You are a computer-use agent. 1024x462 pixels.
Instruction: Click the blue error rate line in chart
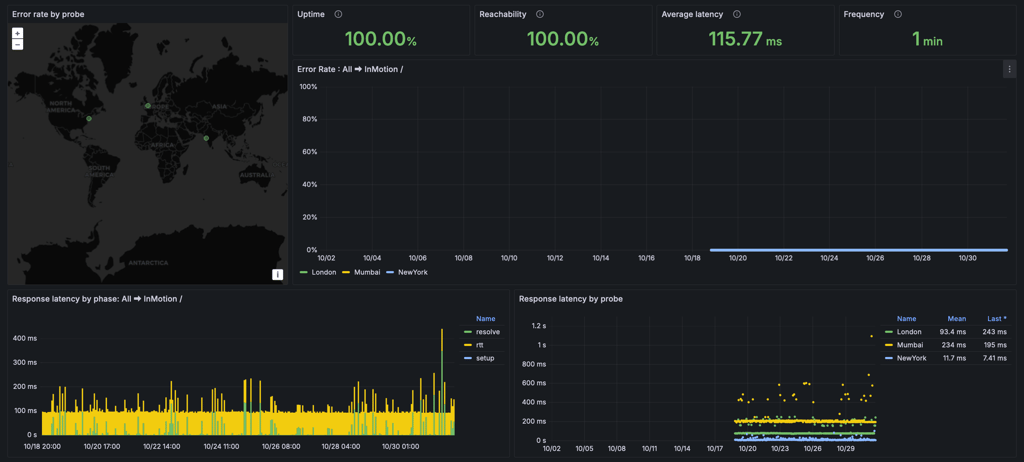click(x=859, y=250)
